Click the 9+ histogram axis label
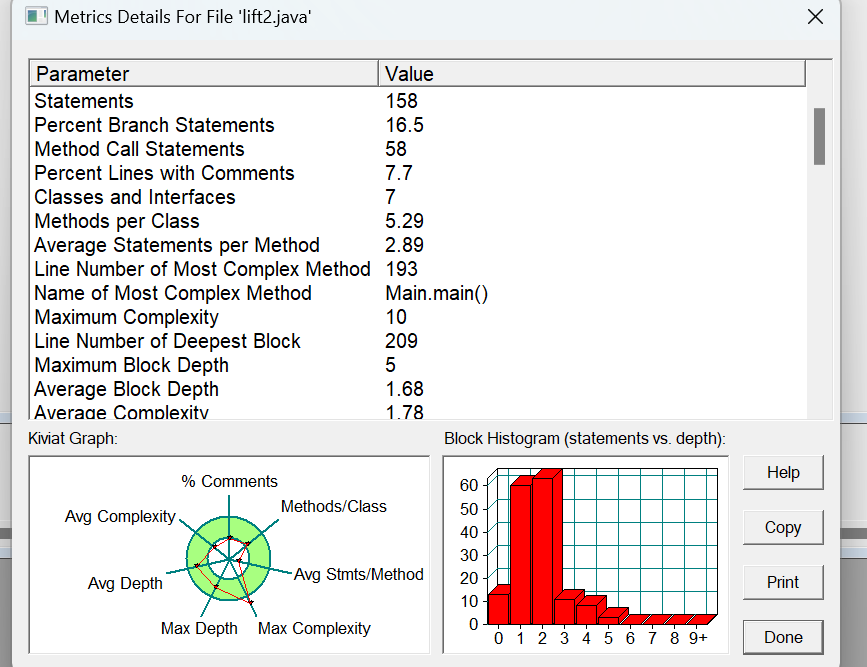 (698, 638)
